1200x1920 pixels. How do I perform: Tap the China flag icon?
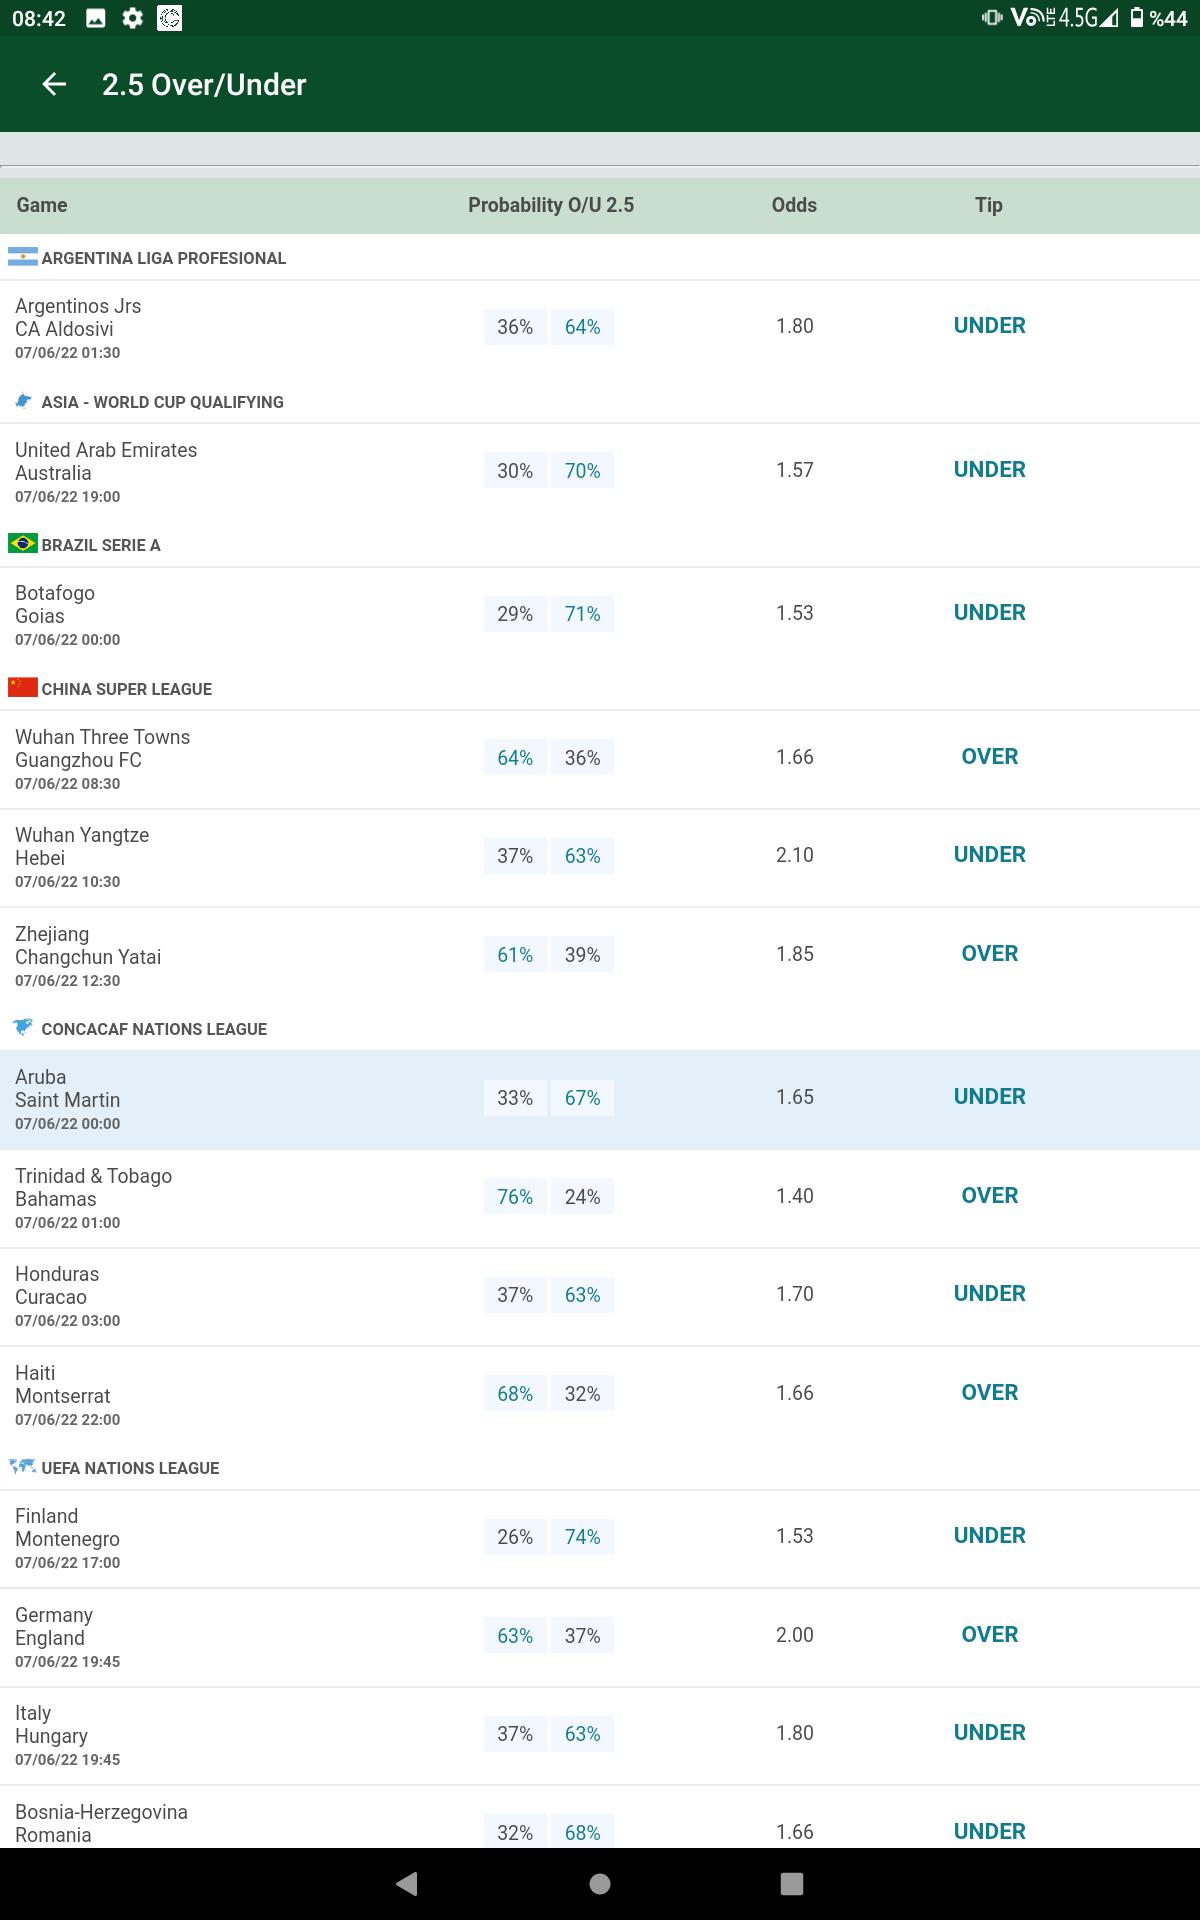point(22,688)
